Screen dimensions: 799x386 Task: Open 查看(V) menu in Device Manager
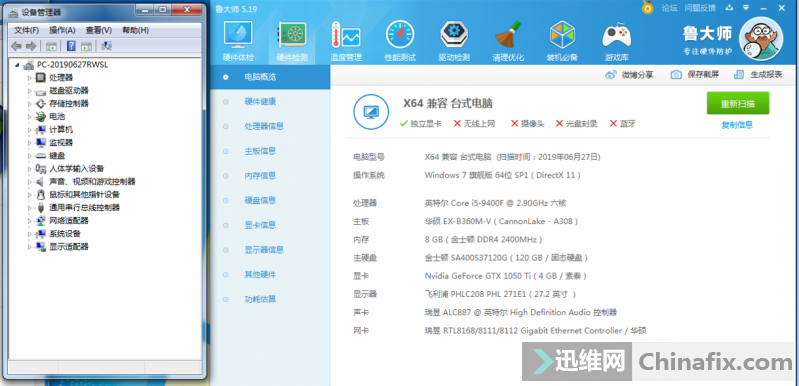pos(99,30)
